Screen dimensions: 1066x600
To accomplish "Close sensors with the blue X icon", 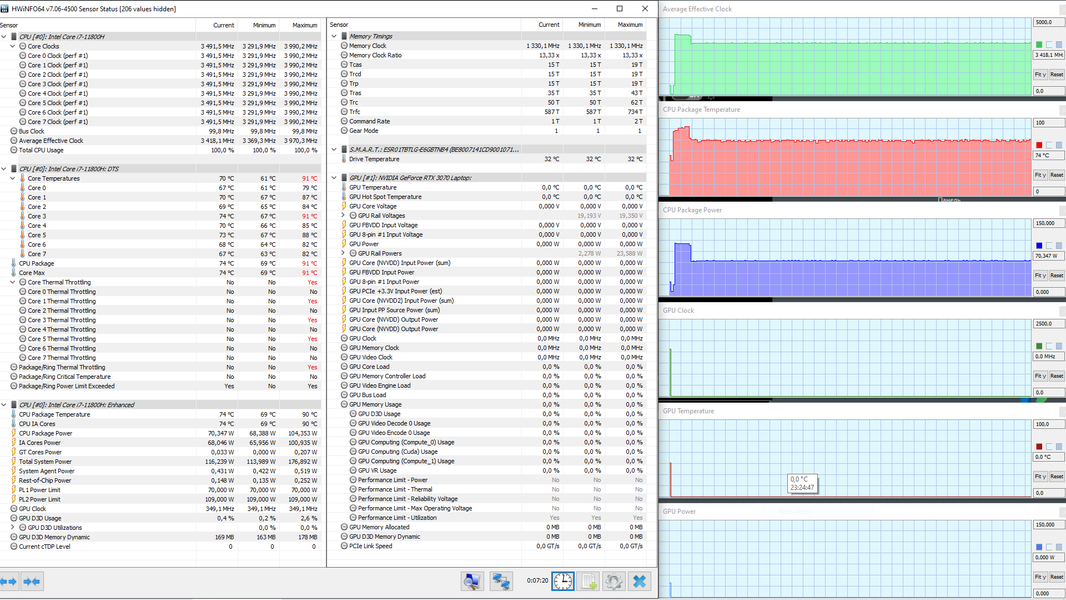I will pyautogui.click(x=640, y=581).
